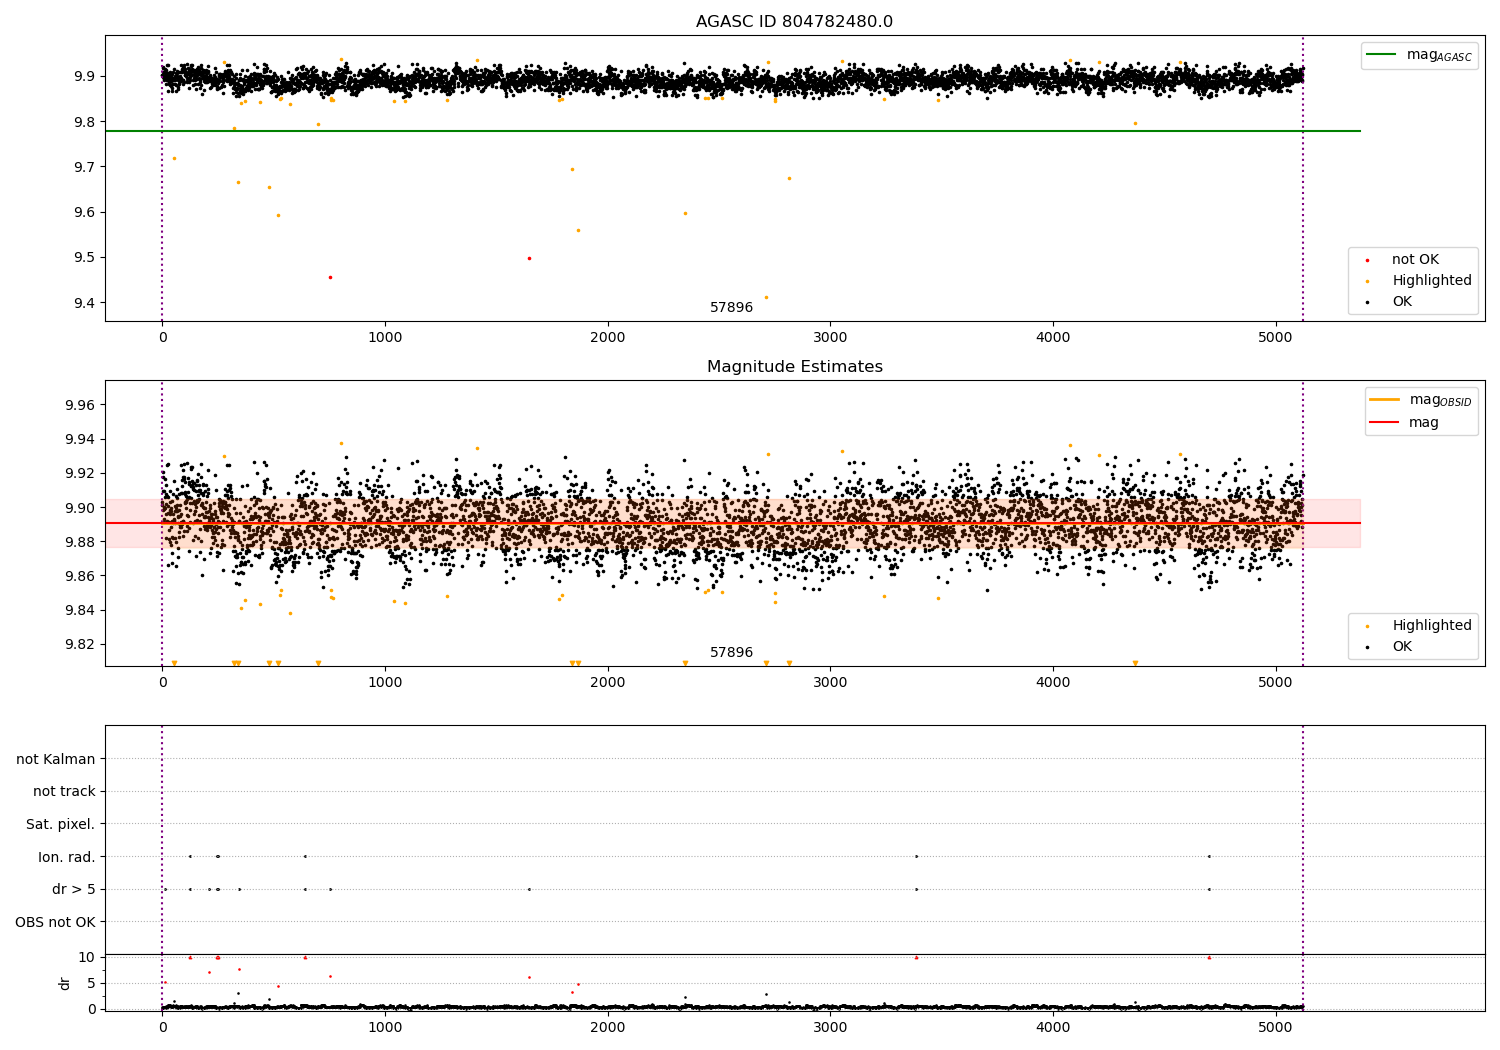Click the 9.90 y-axis tick label
The height and width of the screenshot is (1050, 1500).
pyautogui.click(x=80, y=508)
